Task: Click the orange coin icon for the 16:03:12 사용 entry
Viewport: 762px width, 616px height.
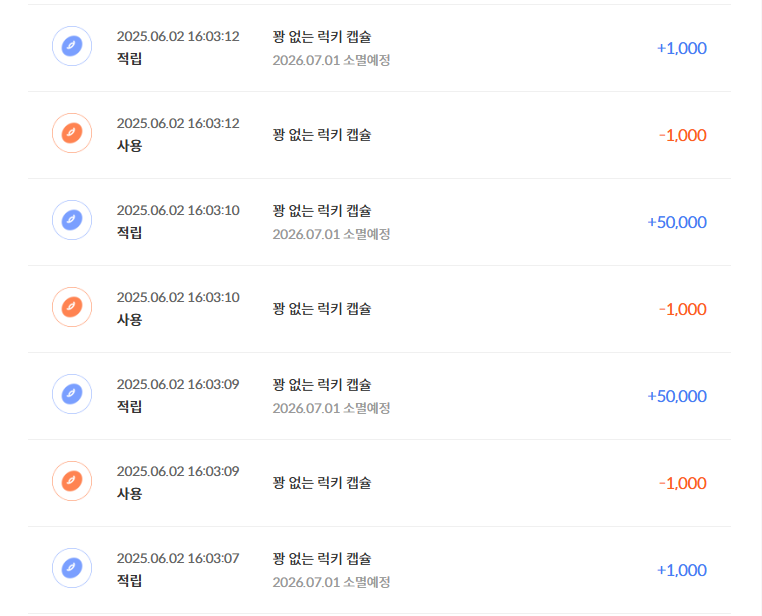Action: tap(72, 133)
